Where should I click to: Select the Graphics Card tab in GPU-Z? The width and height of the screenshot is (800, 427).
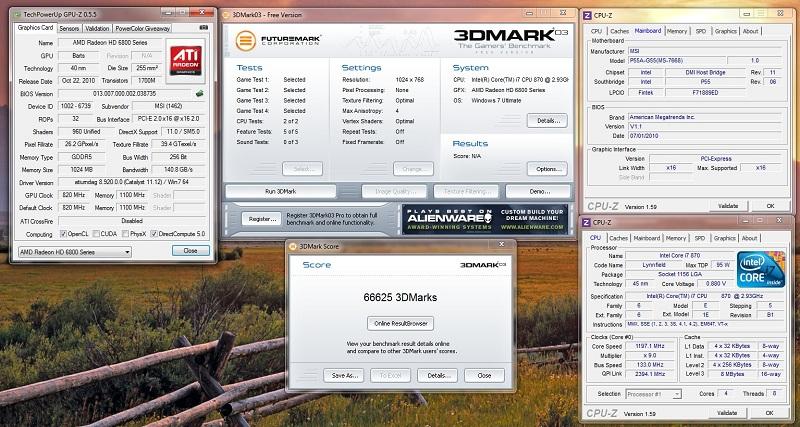36,28
